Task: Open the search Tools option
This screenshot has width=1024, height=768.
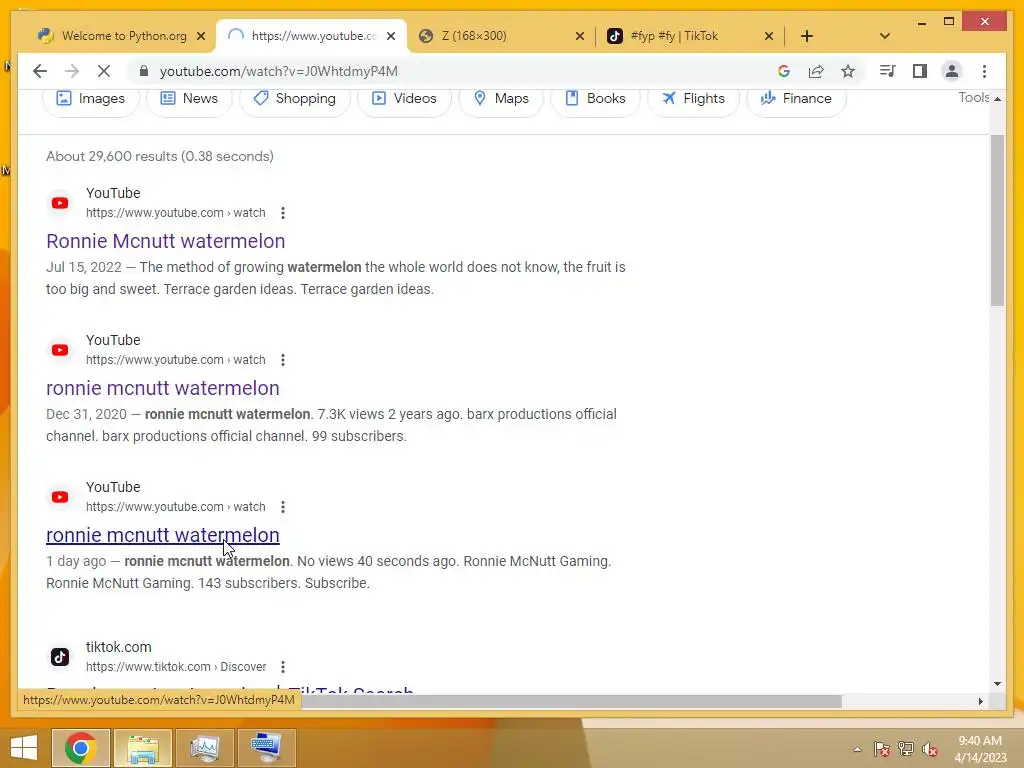Action: point(974,97)
